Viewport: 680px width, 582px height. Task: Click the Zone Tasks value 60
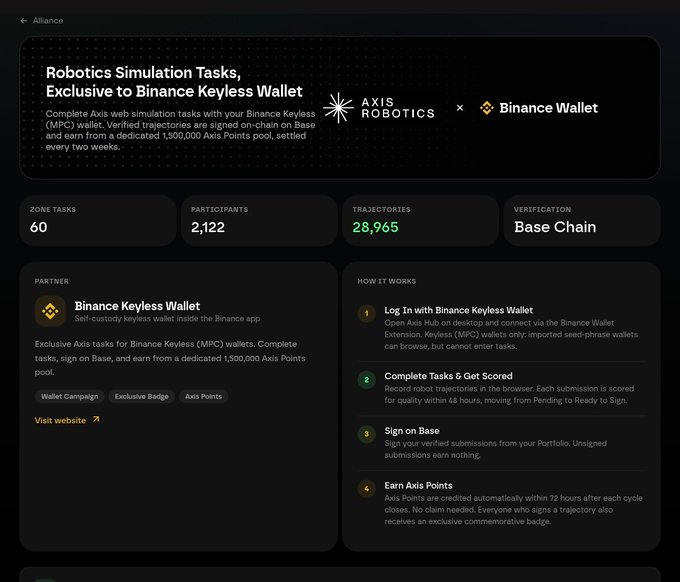point(39,227)
